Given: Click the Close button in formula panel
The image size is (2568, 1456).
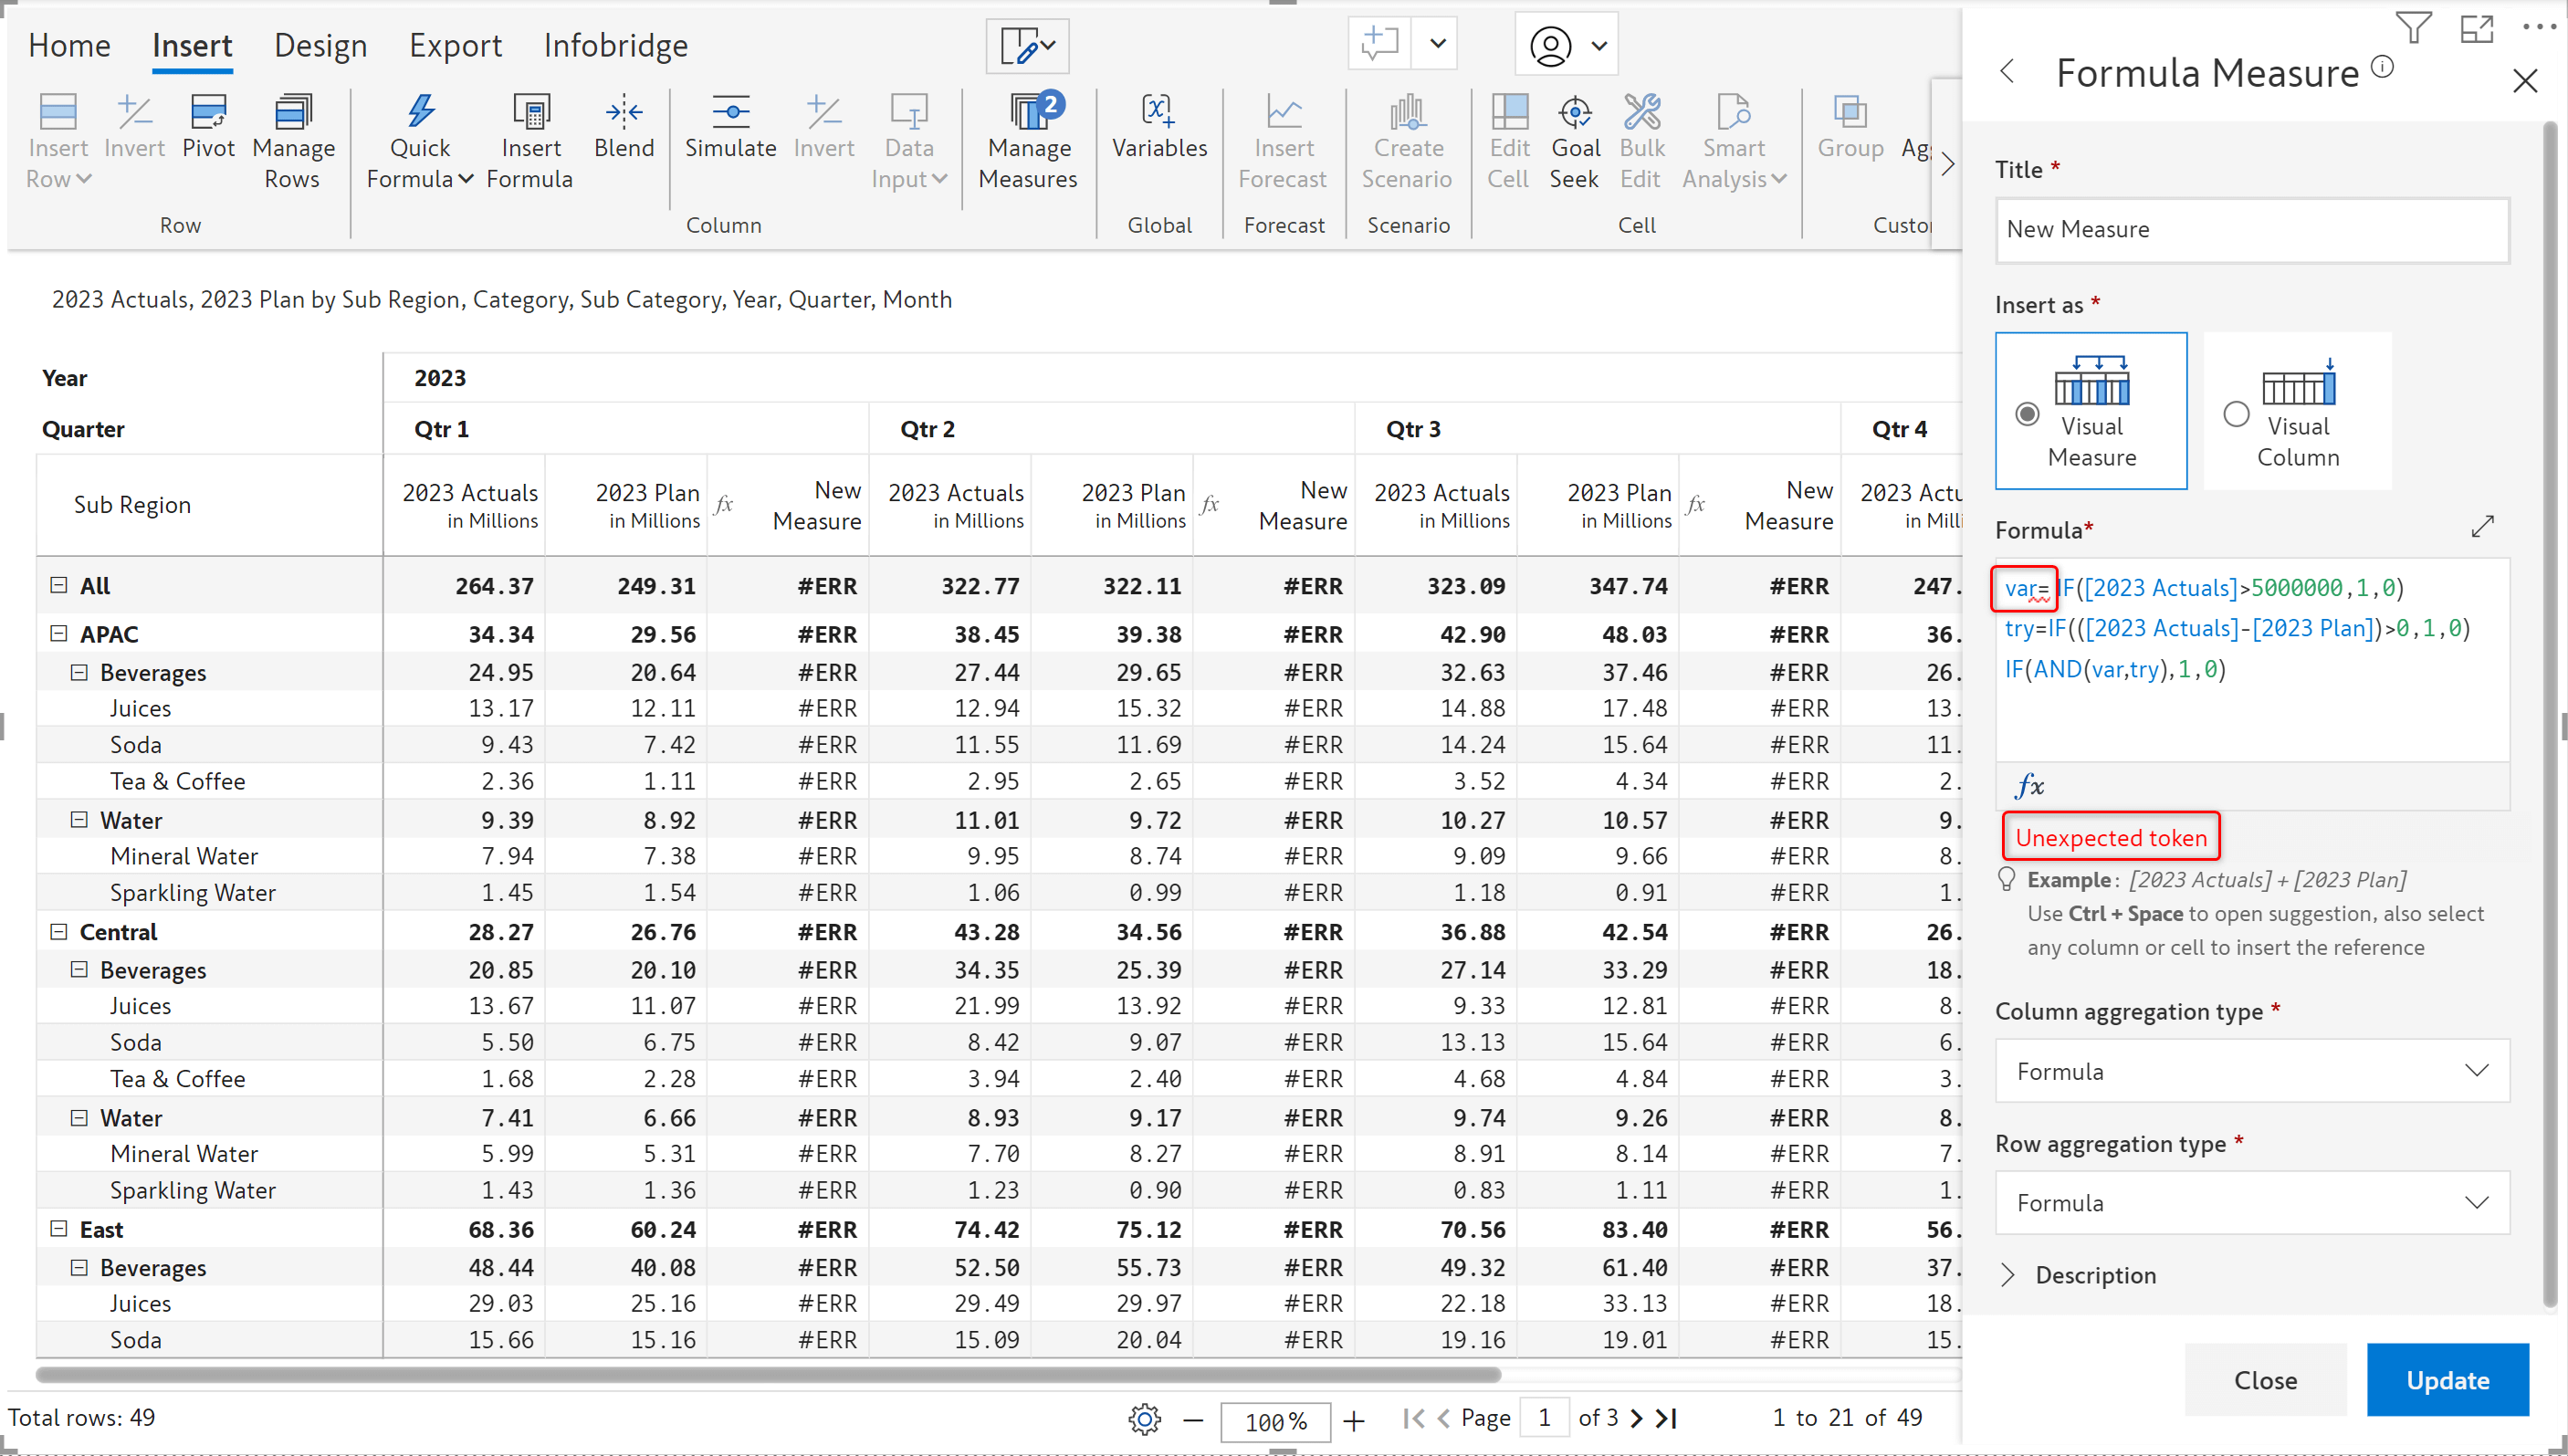Looking at the screenshot, I should point(2265,1380).
